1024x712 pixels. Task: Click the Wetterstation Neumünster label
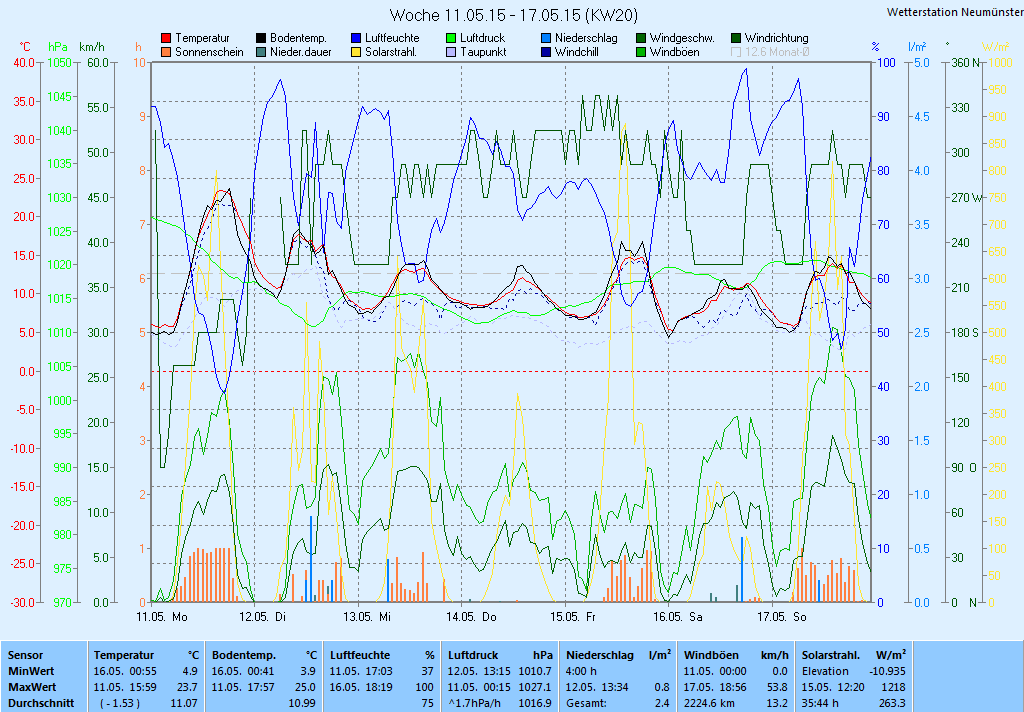[x=955, y=12]
